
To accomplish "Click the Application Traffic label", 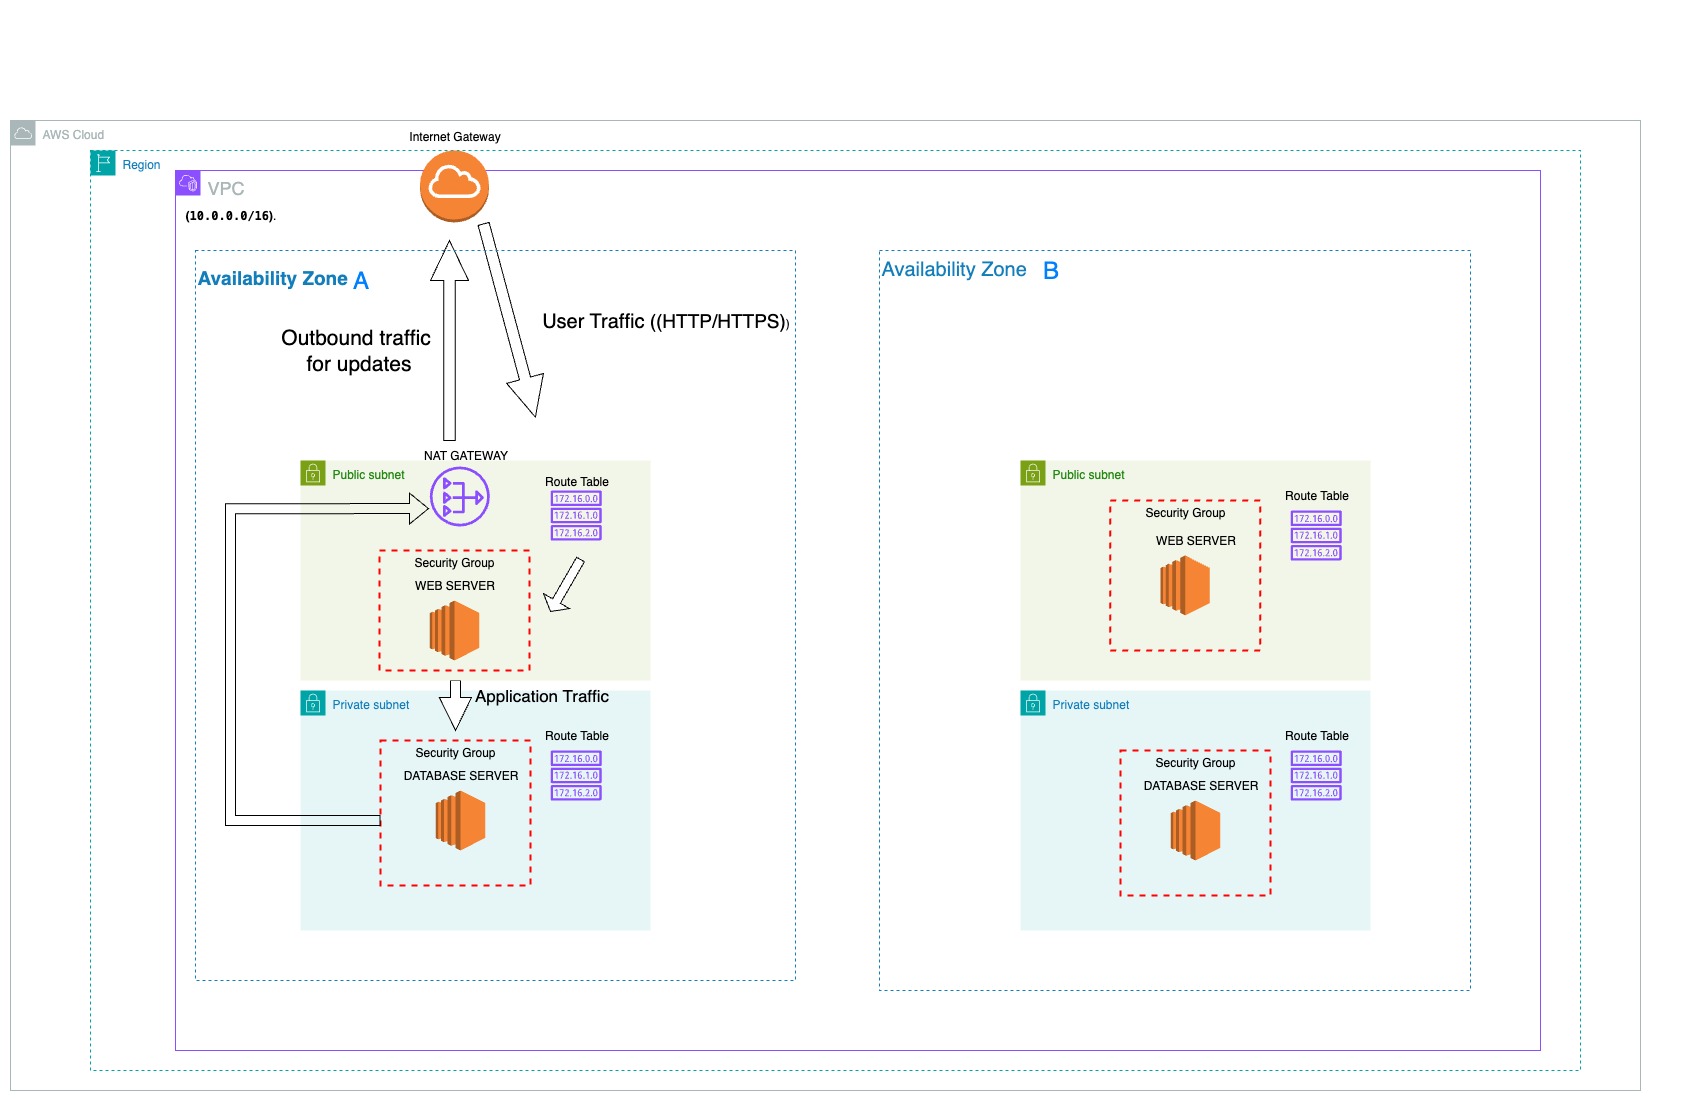I will [543, 696].
